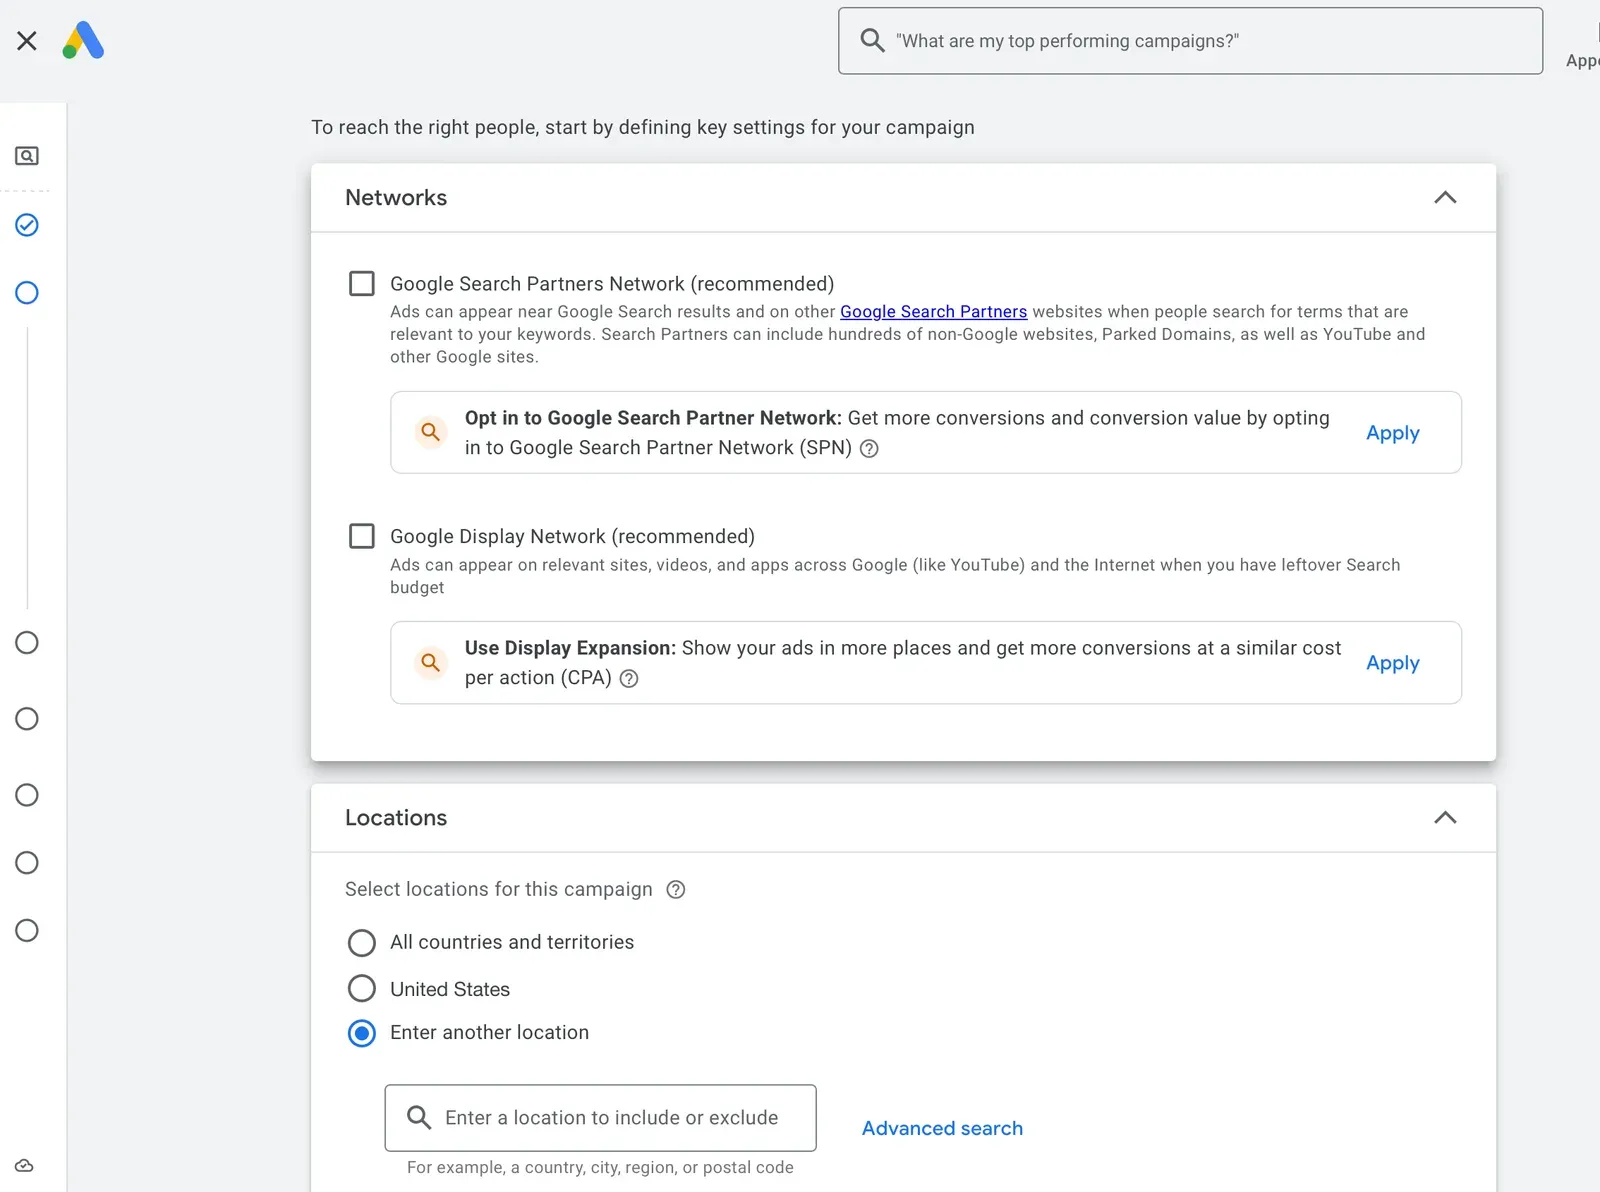
Task: Open Advanced search link
Action: [x=942, y=1128]
